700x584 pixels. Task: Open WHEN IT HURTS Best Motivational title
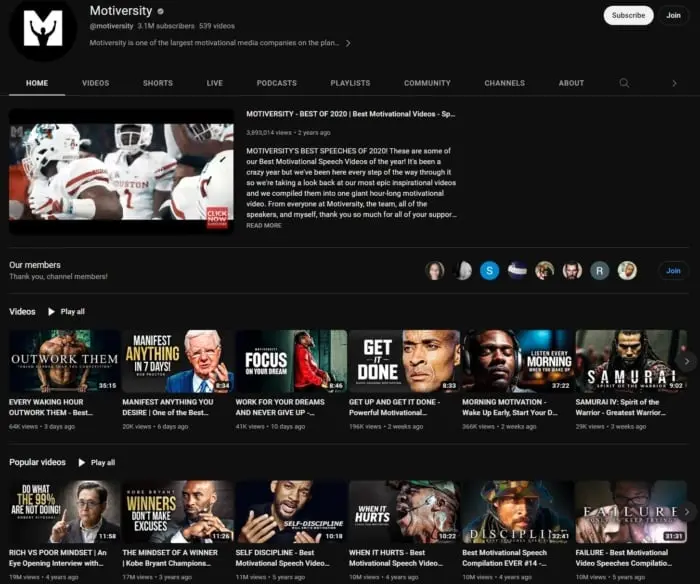pos(396,558)
